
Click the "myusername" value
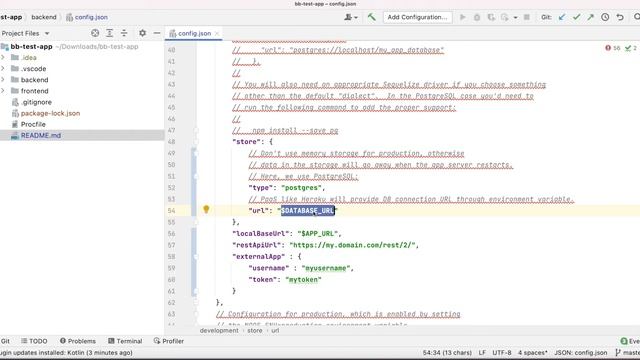click(326, 268)
